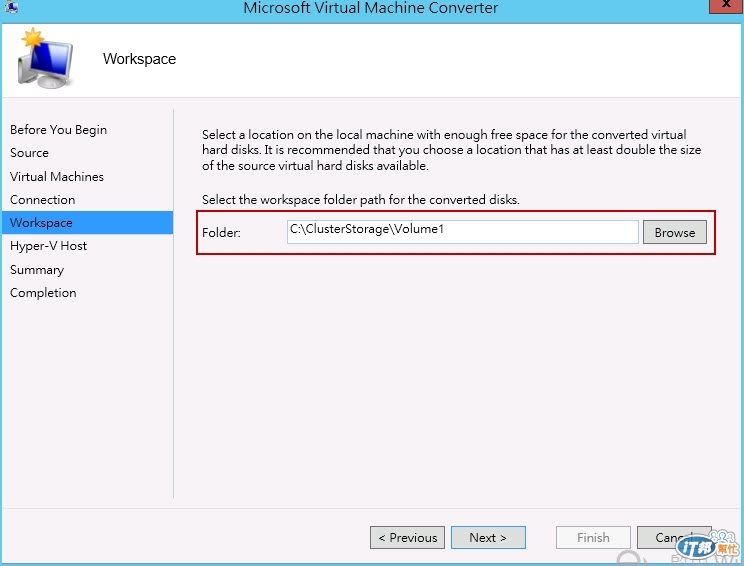This screenshot has height=566, width=744.
Task: Return to the Previous wizard page
Action: (407, 538)
